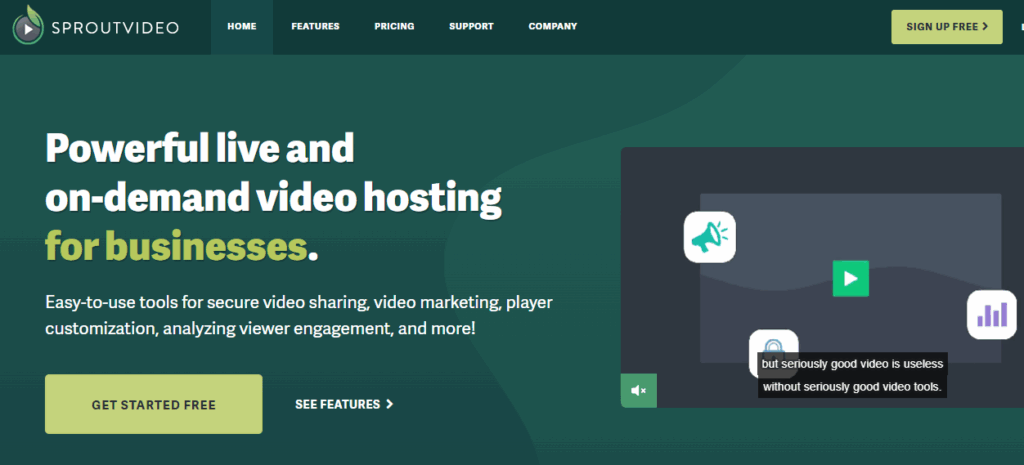Unmute the video with the speaker icon

coord(639,390)
